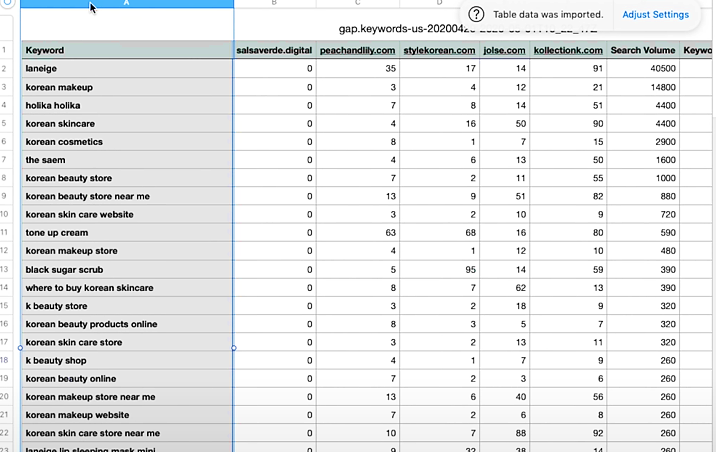Select the 'korean makeup website' cell
716x452 pixels.
coord(127,415)
